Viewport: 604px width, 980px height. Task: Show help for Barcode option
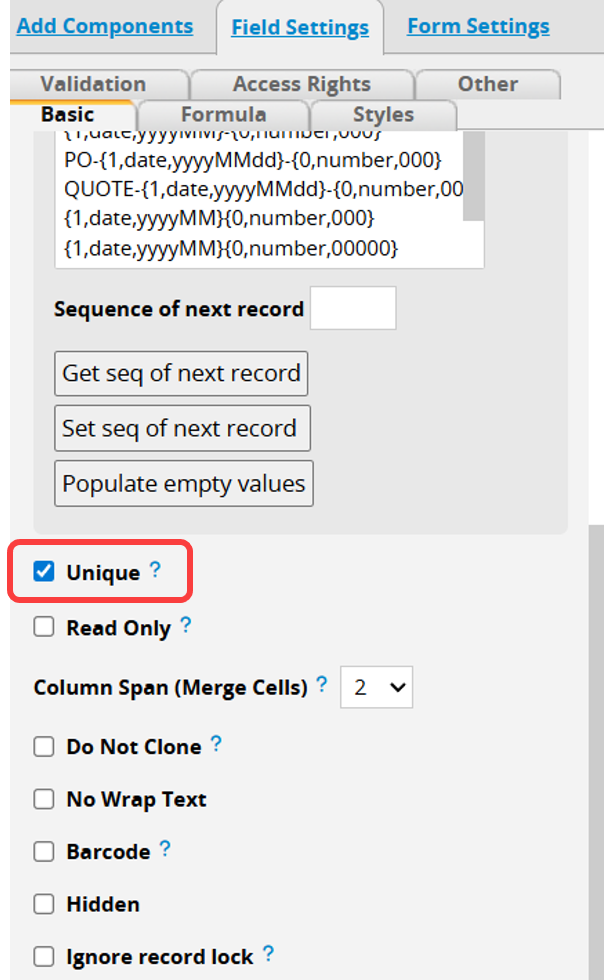(x=164, y=848)
